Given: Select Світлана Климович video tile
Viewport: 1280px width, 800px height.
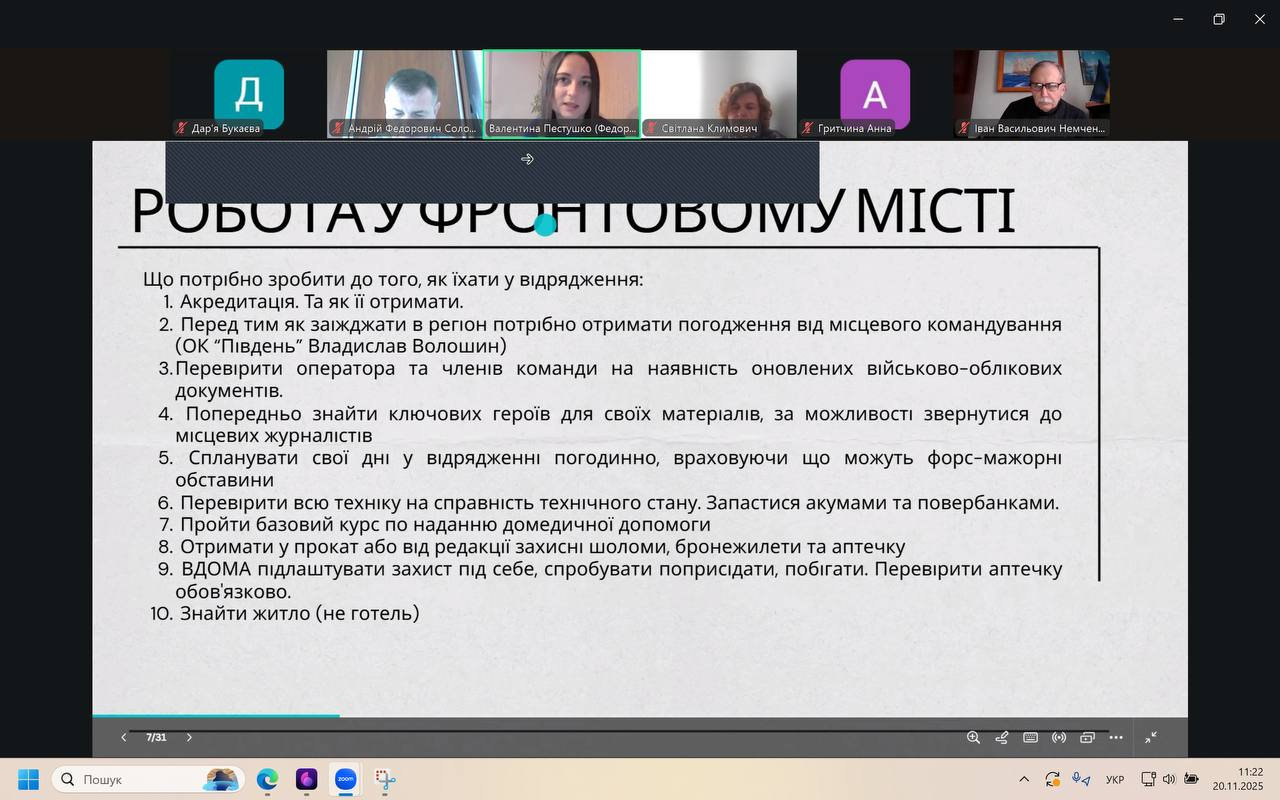Looking at the screenshot, I should [719, 94].
